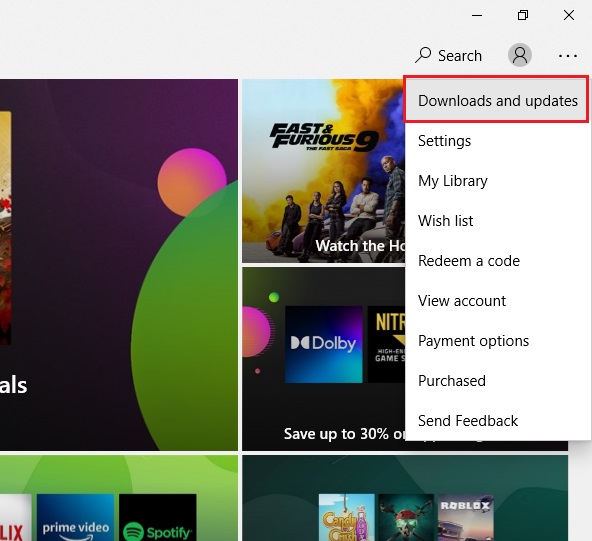Open the Spotify app tile
The image size is (592, 541).
coord(158,517)
